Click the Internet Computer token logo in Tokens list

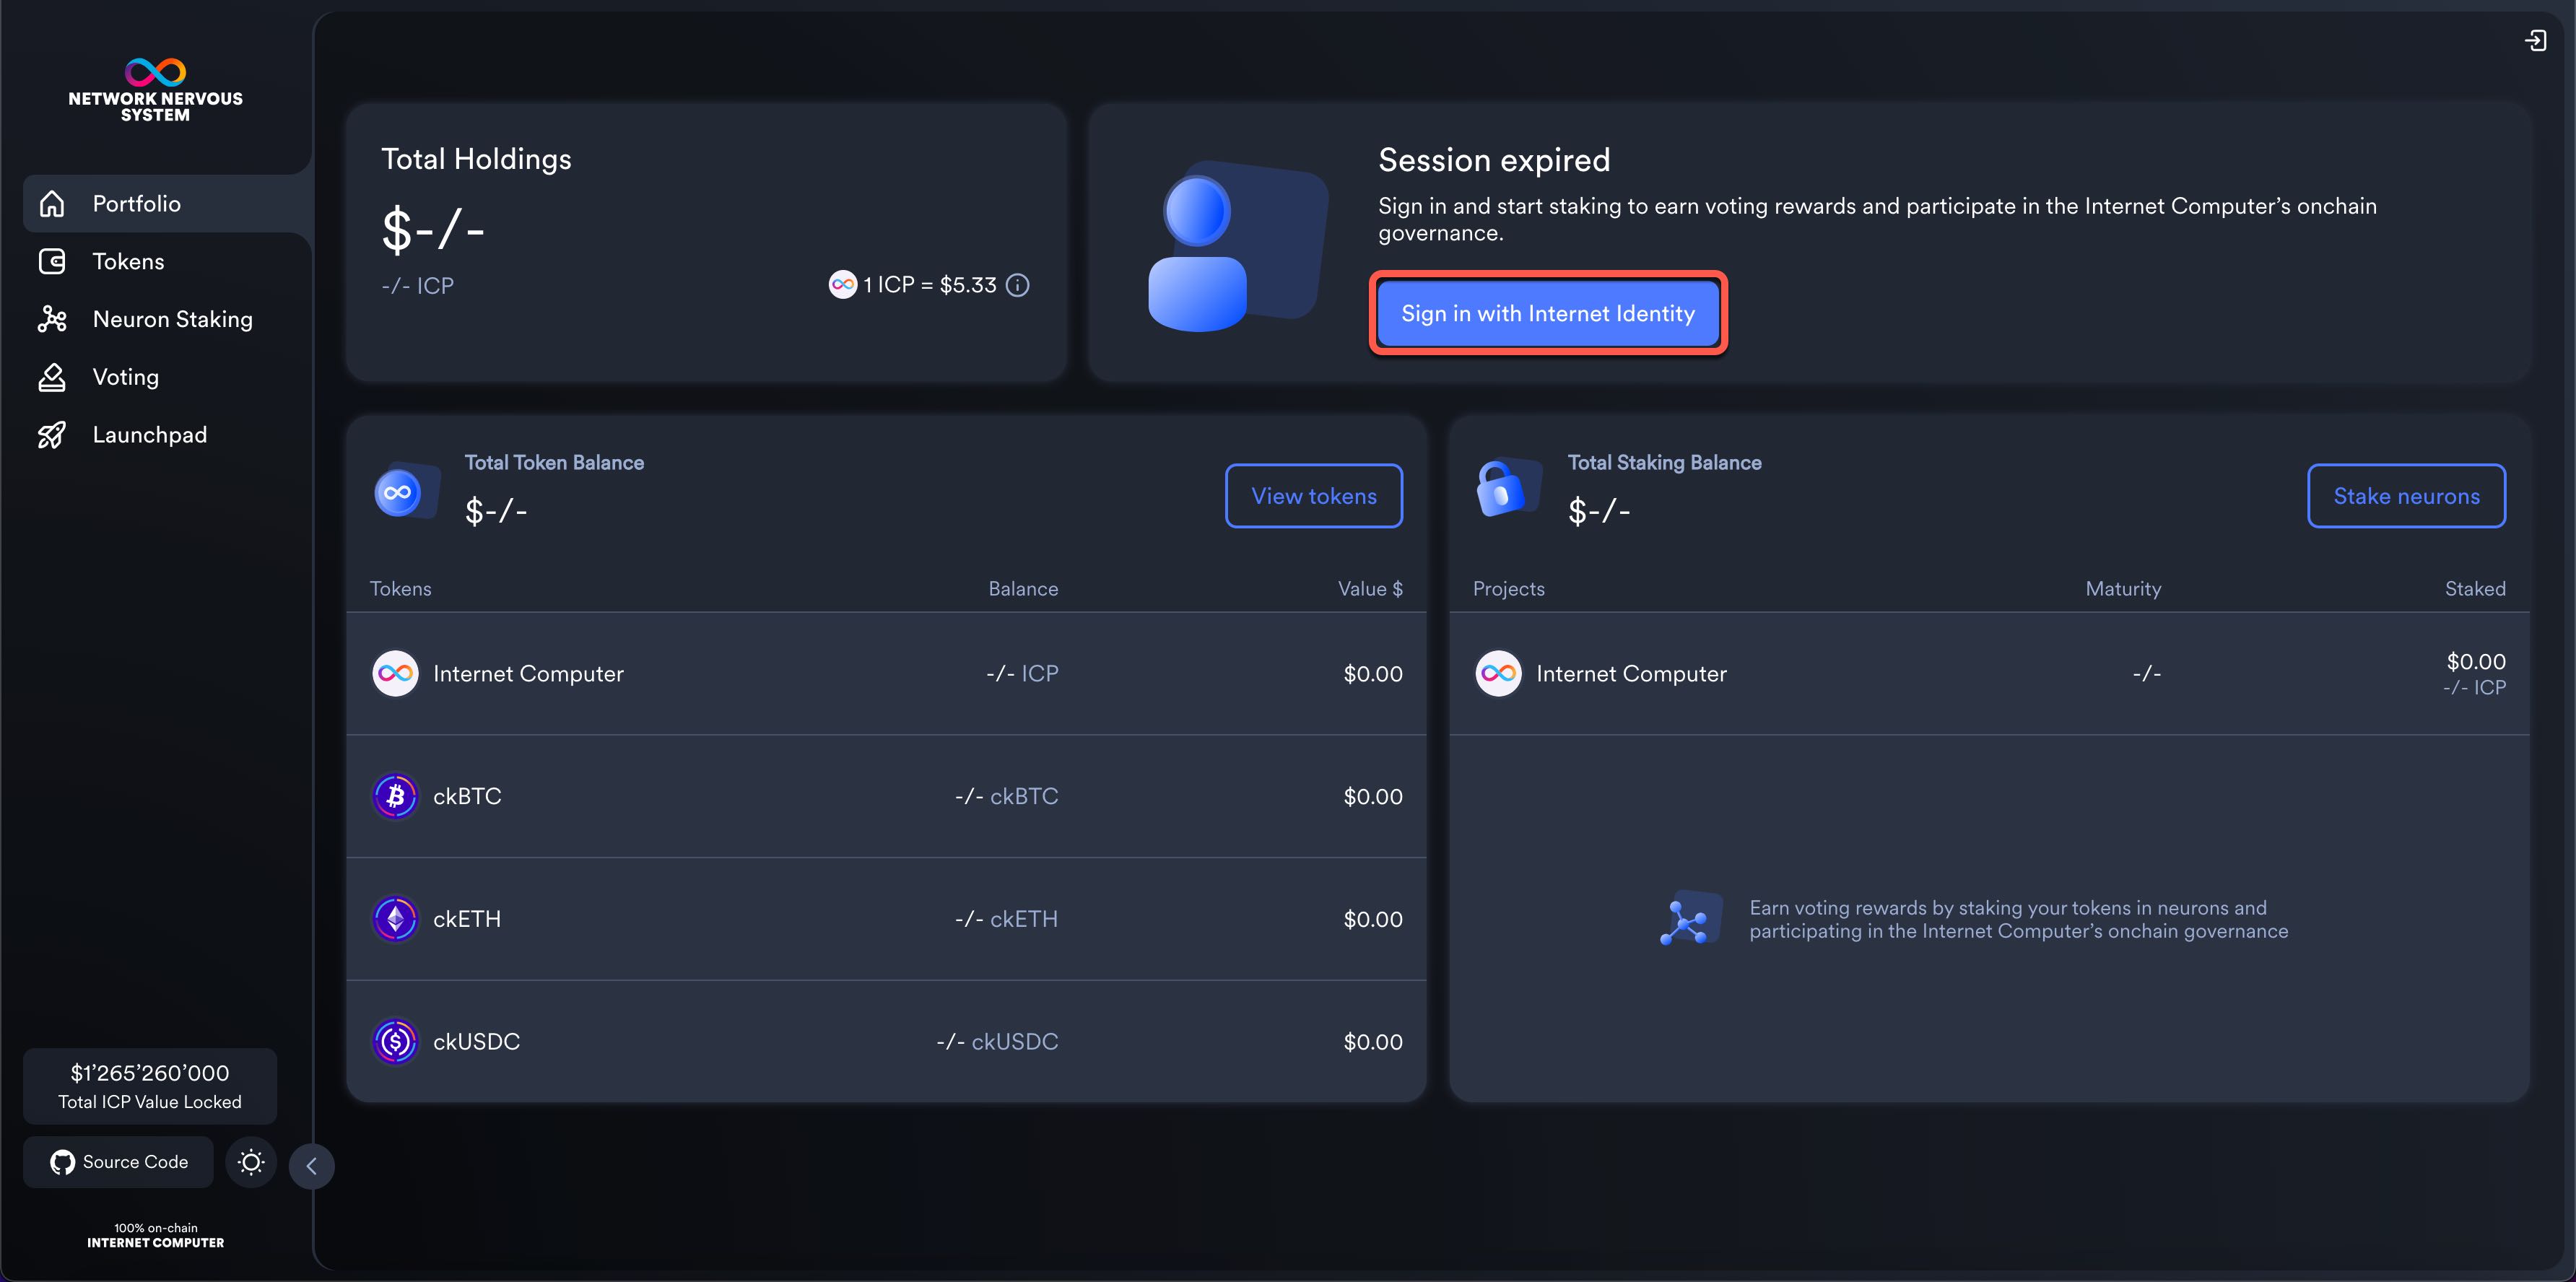click(395, 673)
